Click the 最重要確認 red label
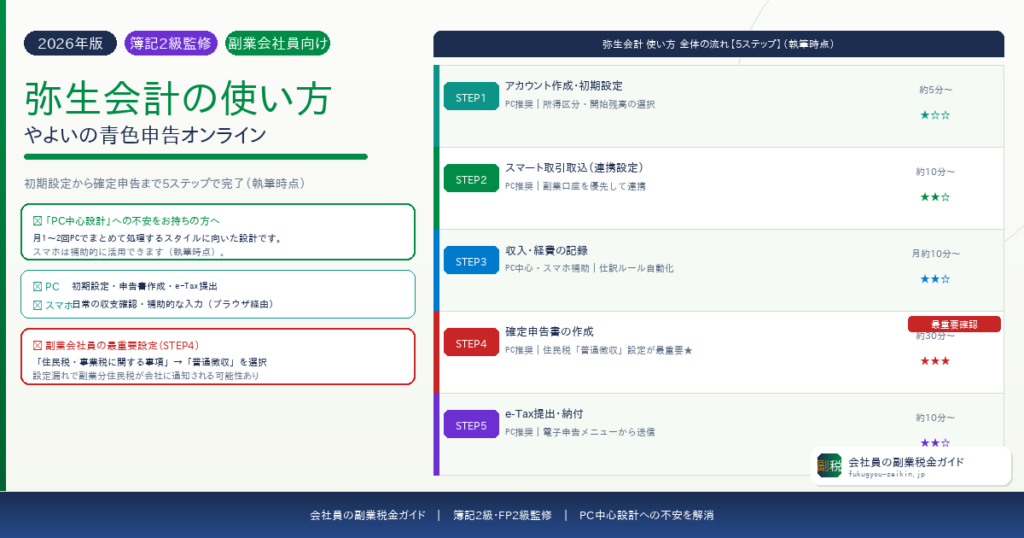 (954, 324)
